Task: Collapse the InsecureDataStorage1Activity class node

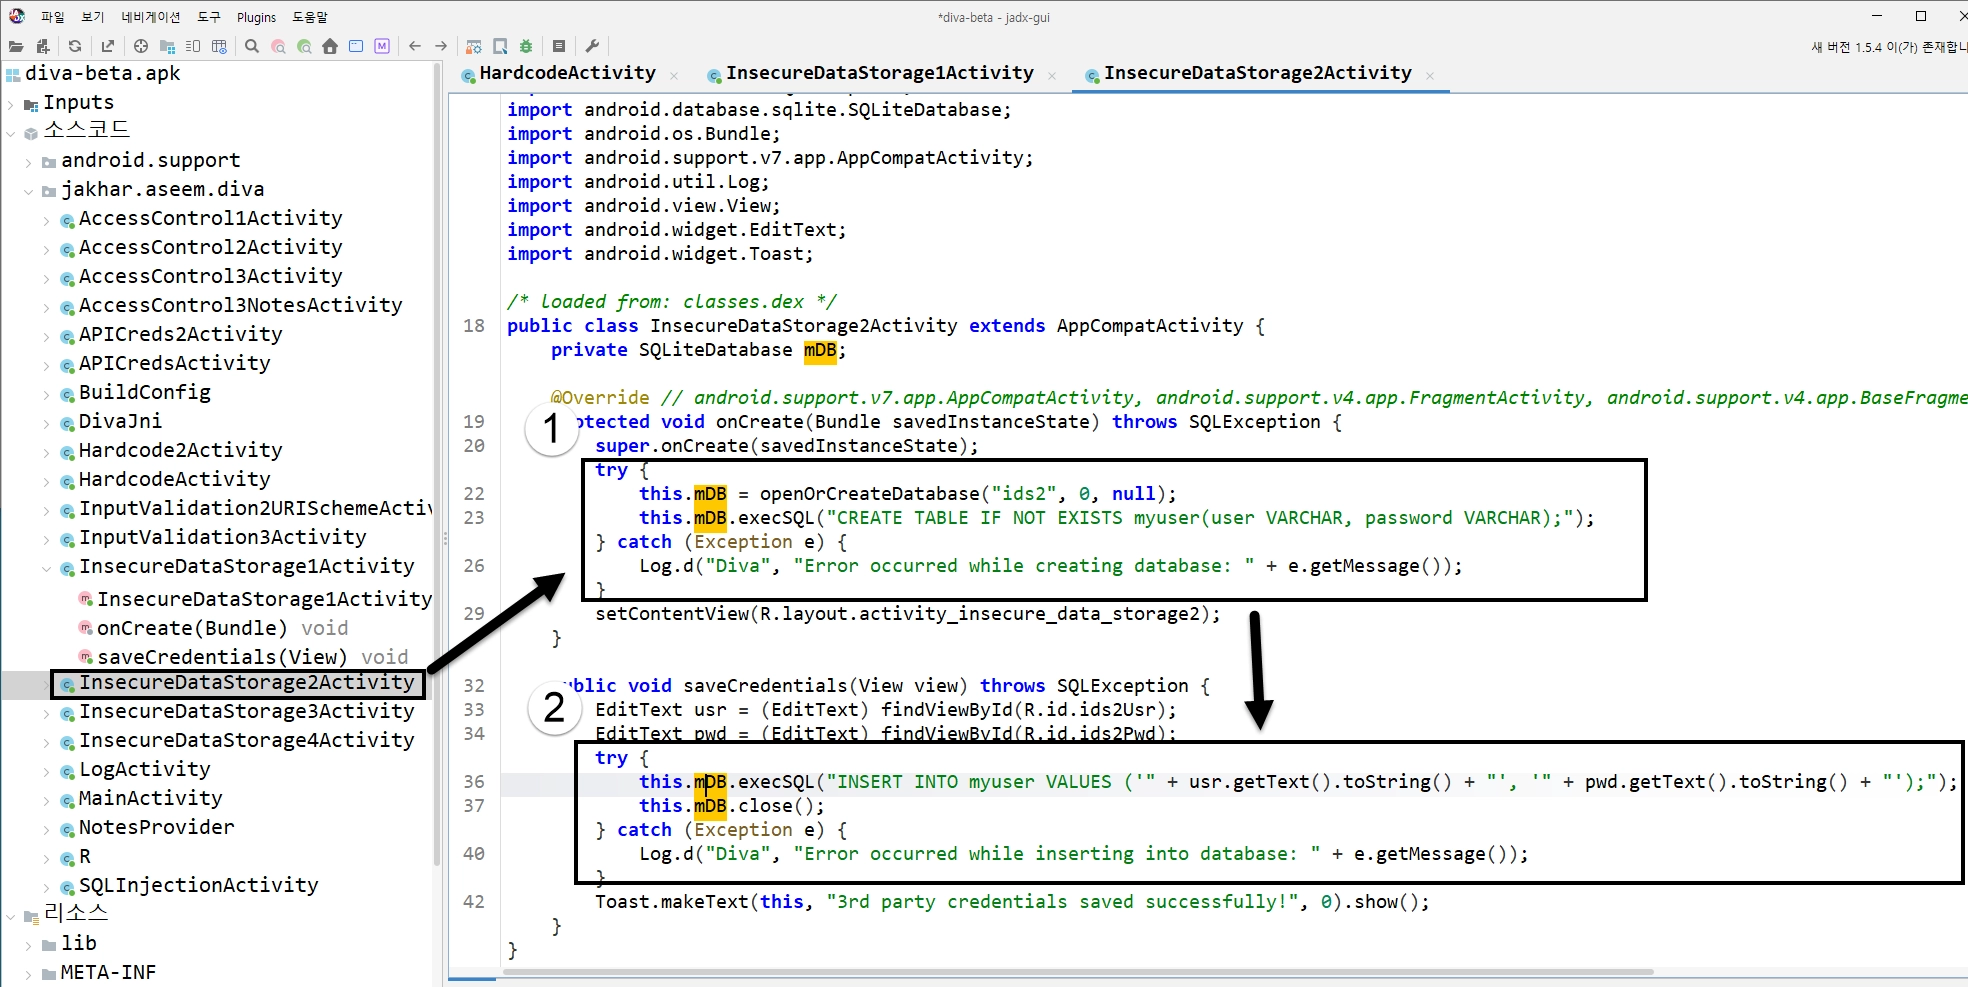Action: [x=47, y=568]
